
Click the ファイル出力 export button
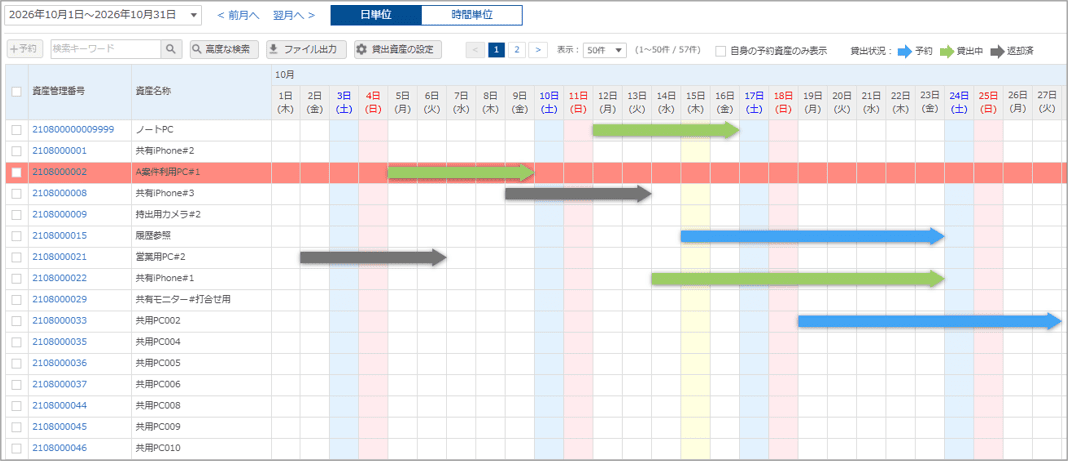coord(307,49)
